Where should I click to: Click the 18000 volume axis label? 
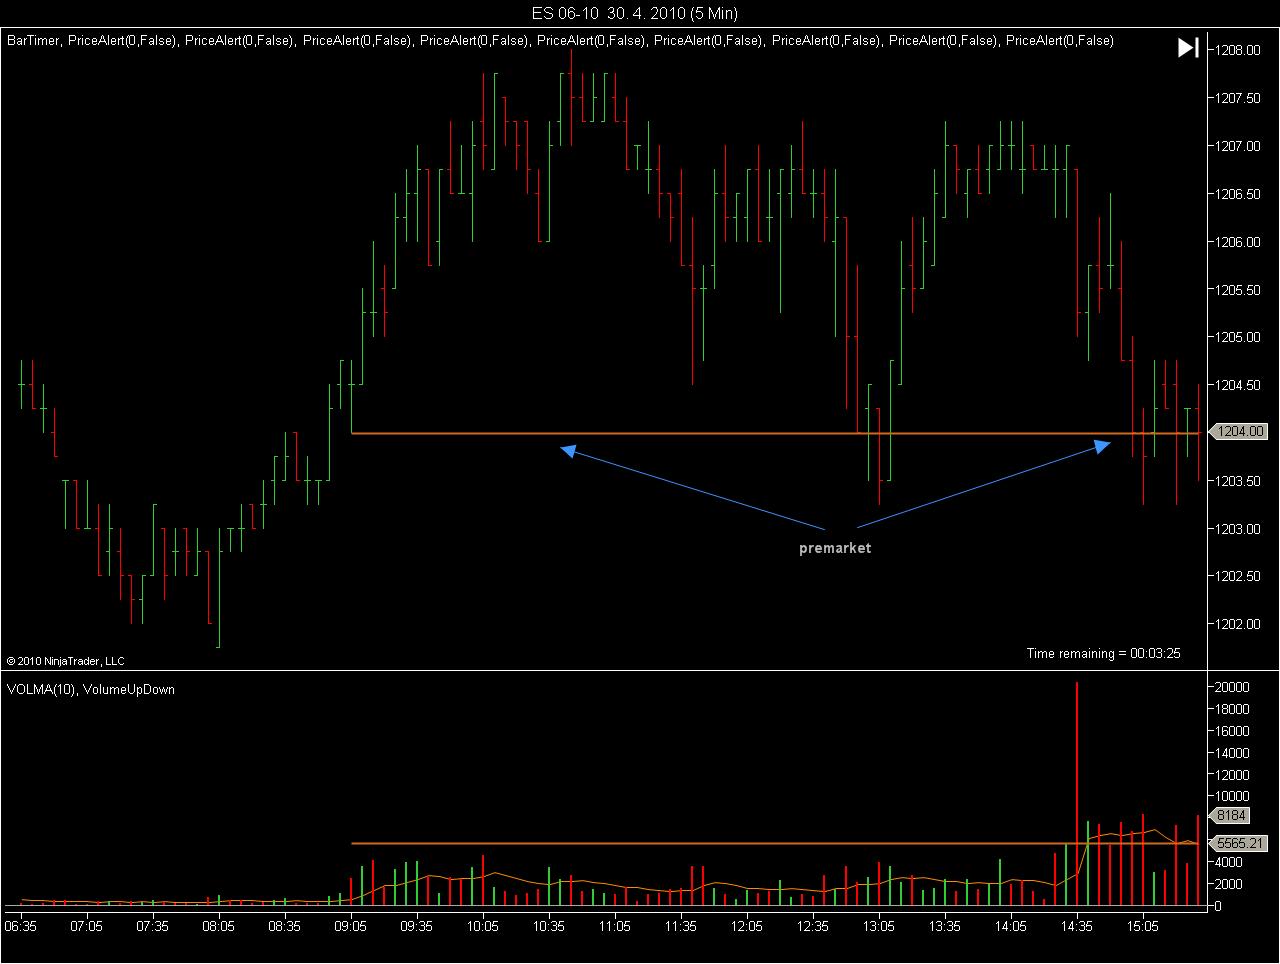point(1232,709)
